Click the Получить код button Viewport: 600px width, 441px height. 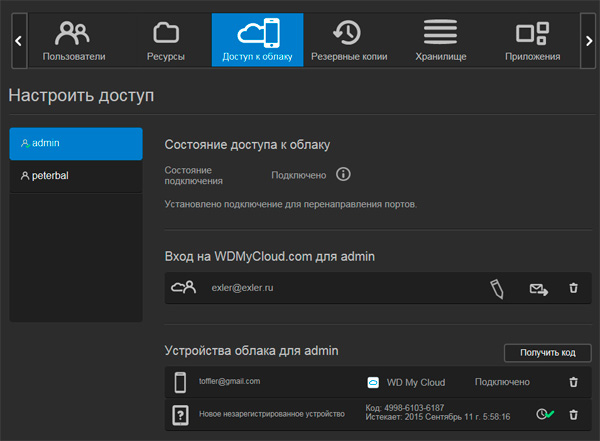pos(547,353)
